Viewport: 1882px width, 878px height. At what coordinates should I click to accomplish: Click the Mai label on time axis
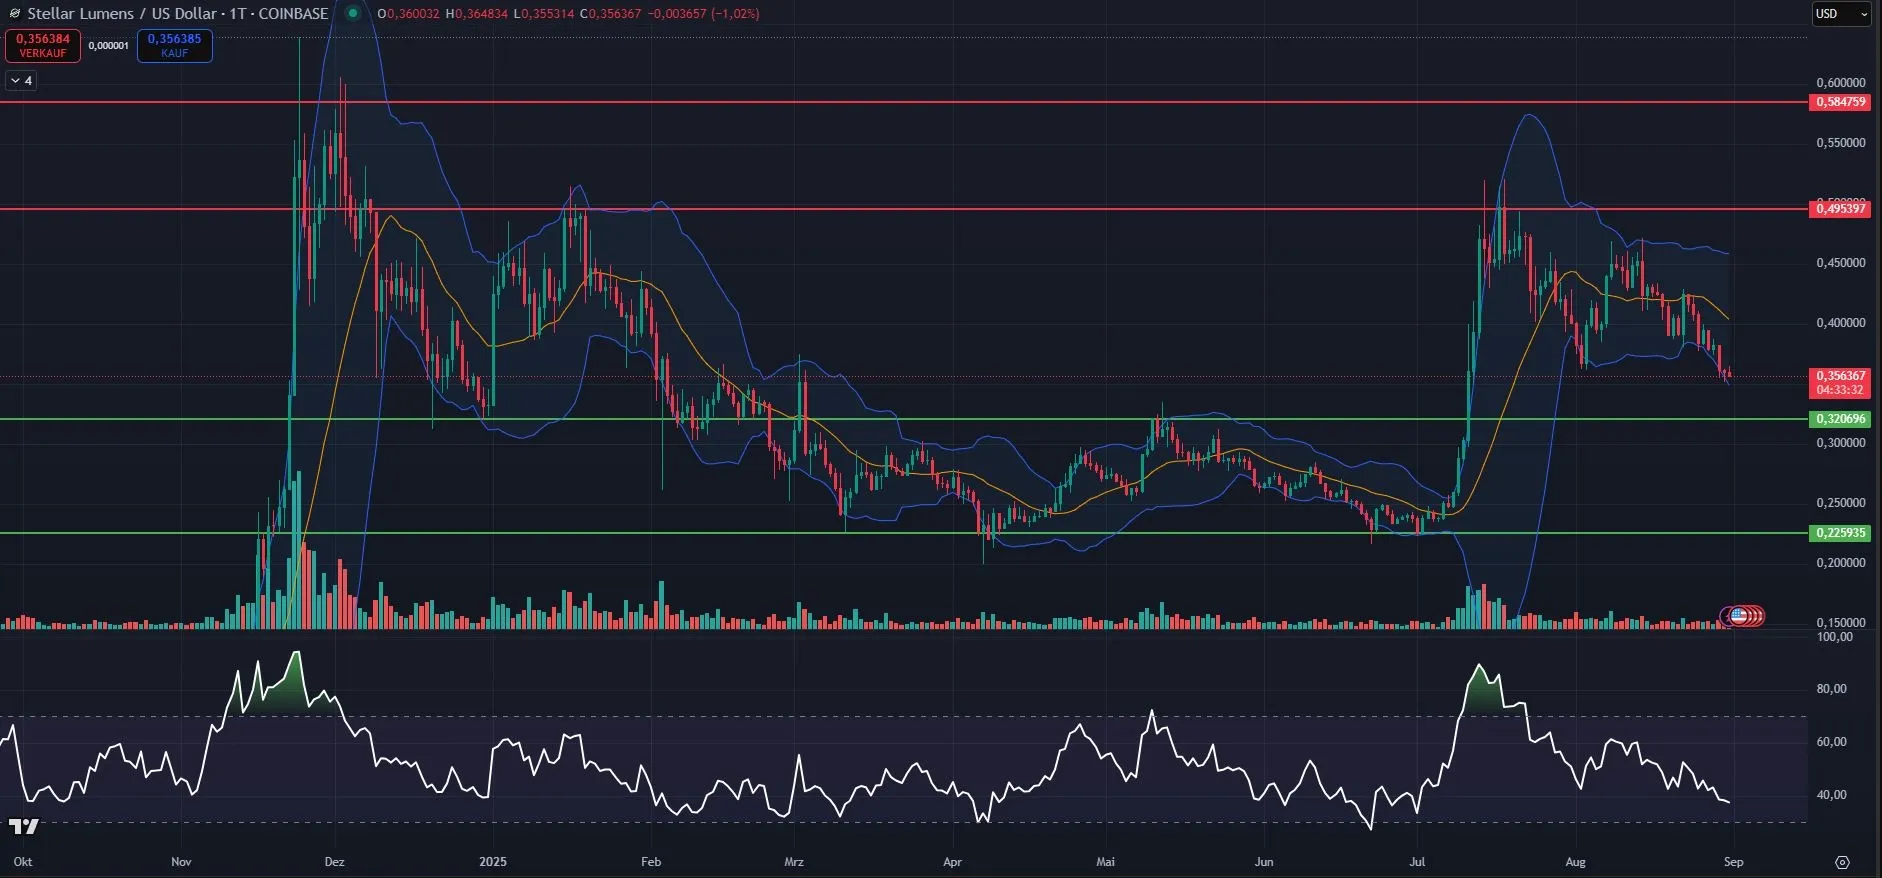click(x=1105, y=862)
